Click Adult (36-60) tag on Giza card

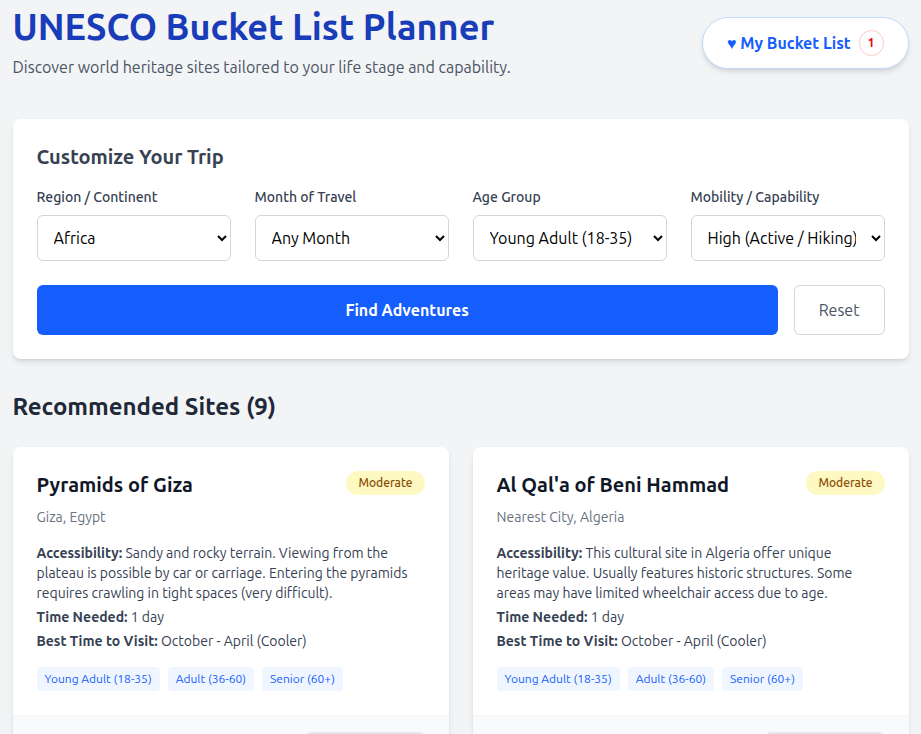211,679
